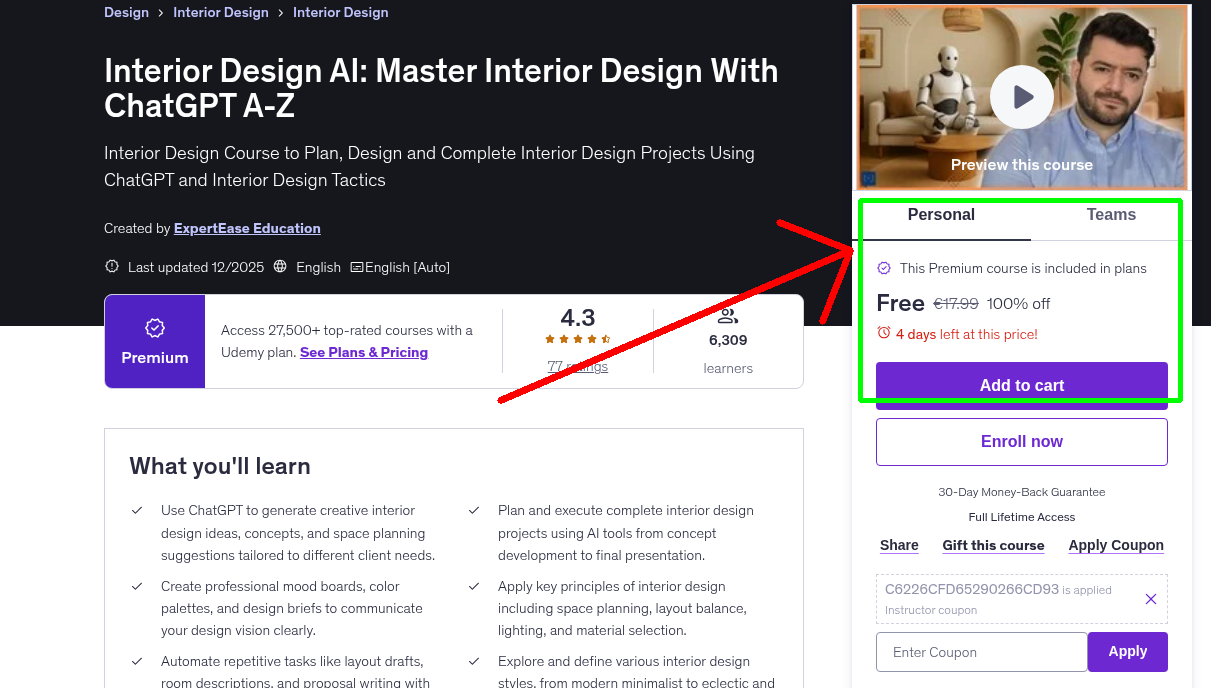Open See Plans & Pricing
The height and width of the screenshot is (688, 1211).
point(363,352)
